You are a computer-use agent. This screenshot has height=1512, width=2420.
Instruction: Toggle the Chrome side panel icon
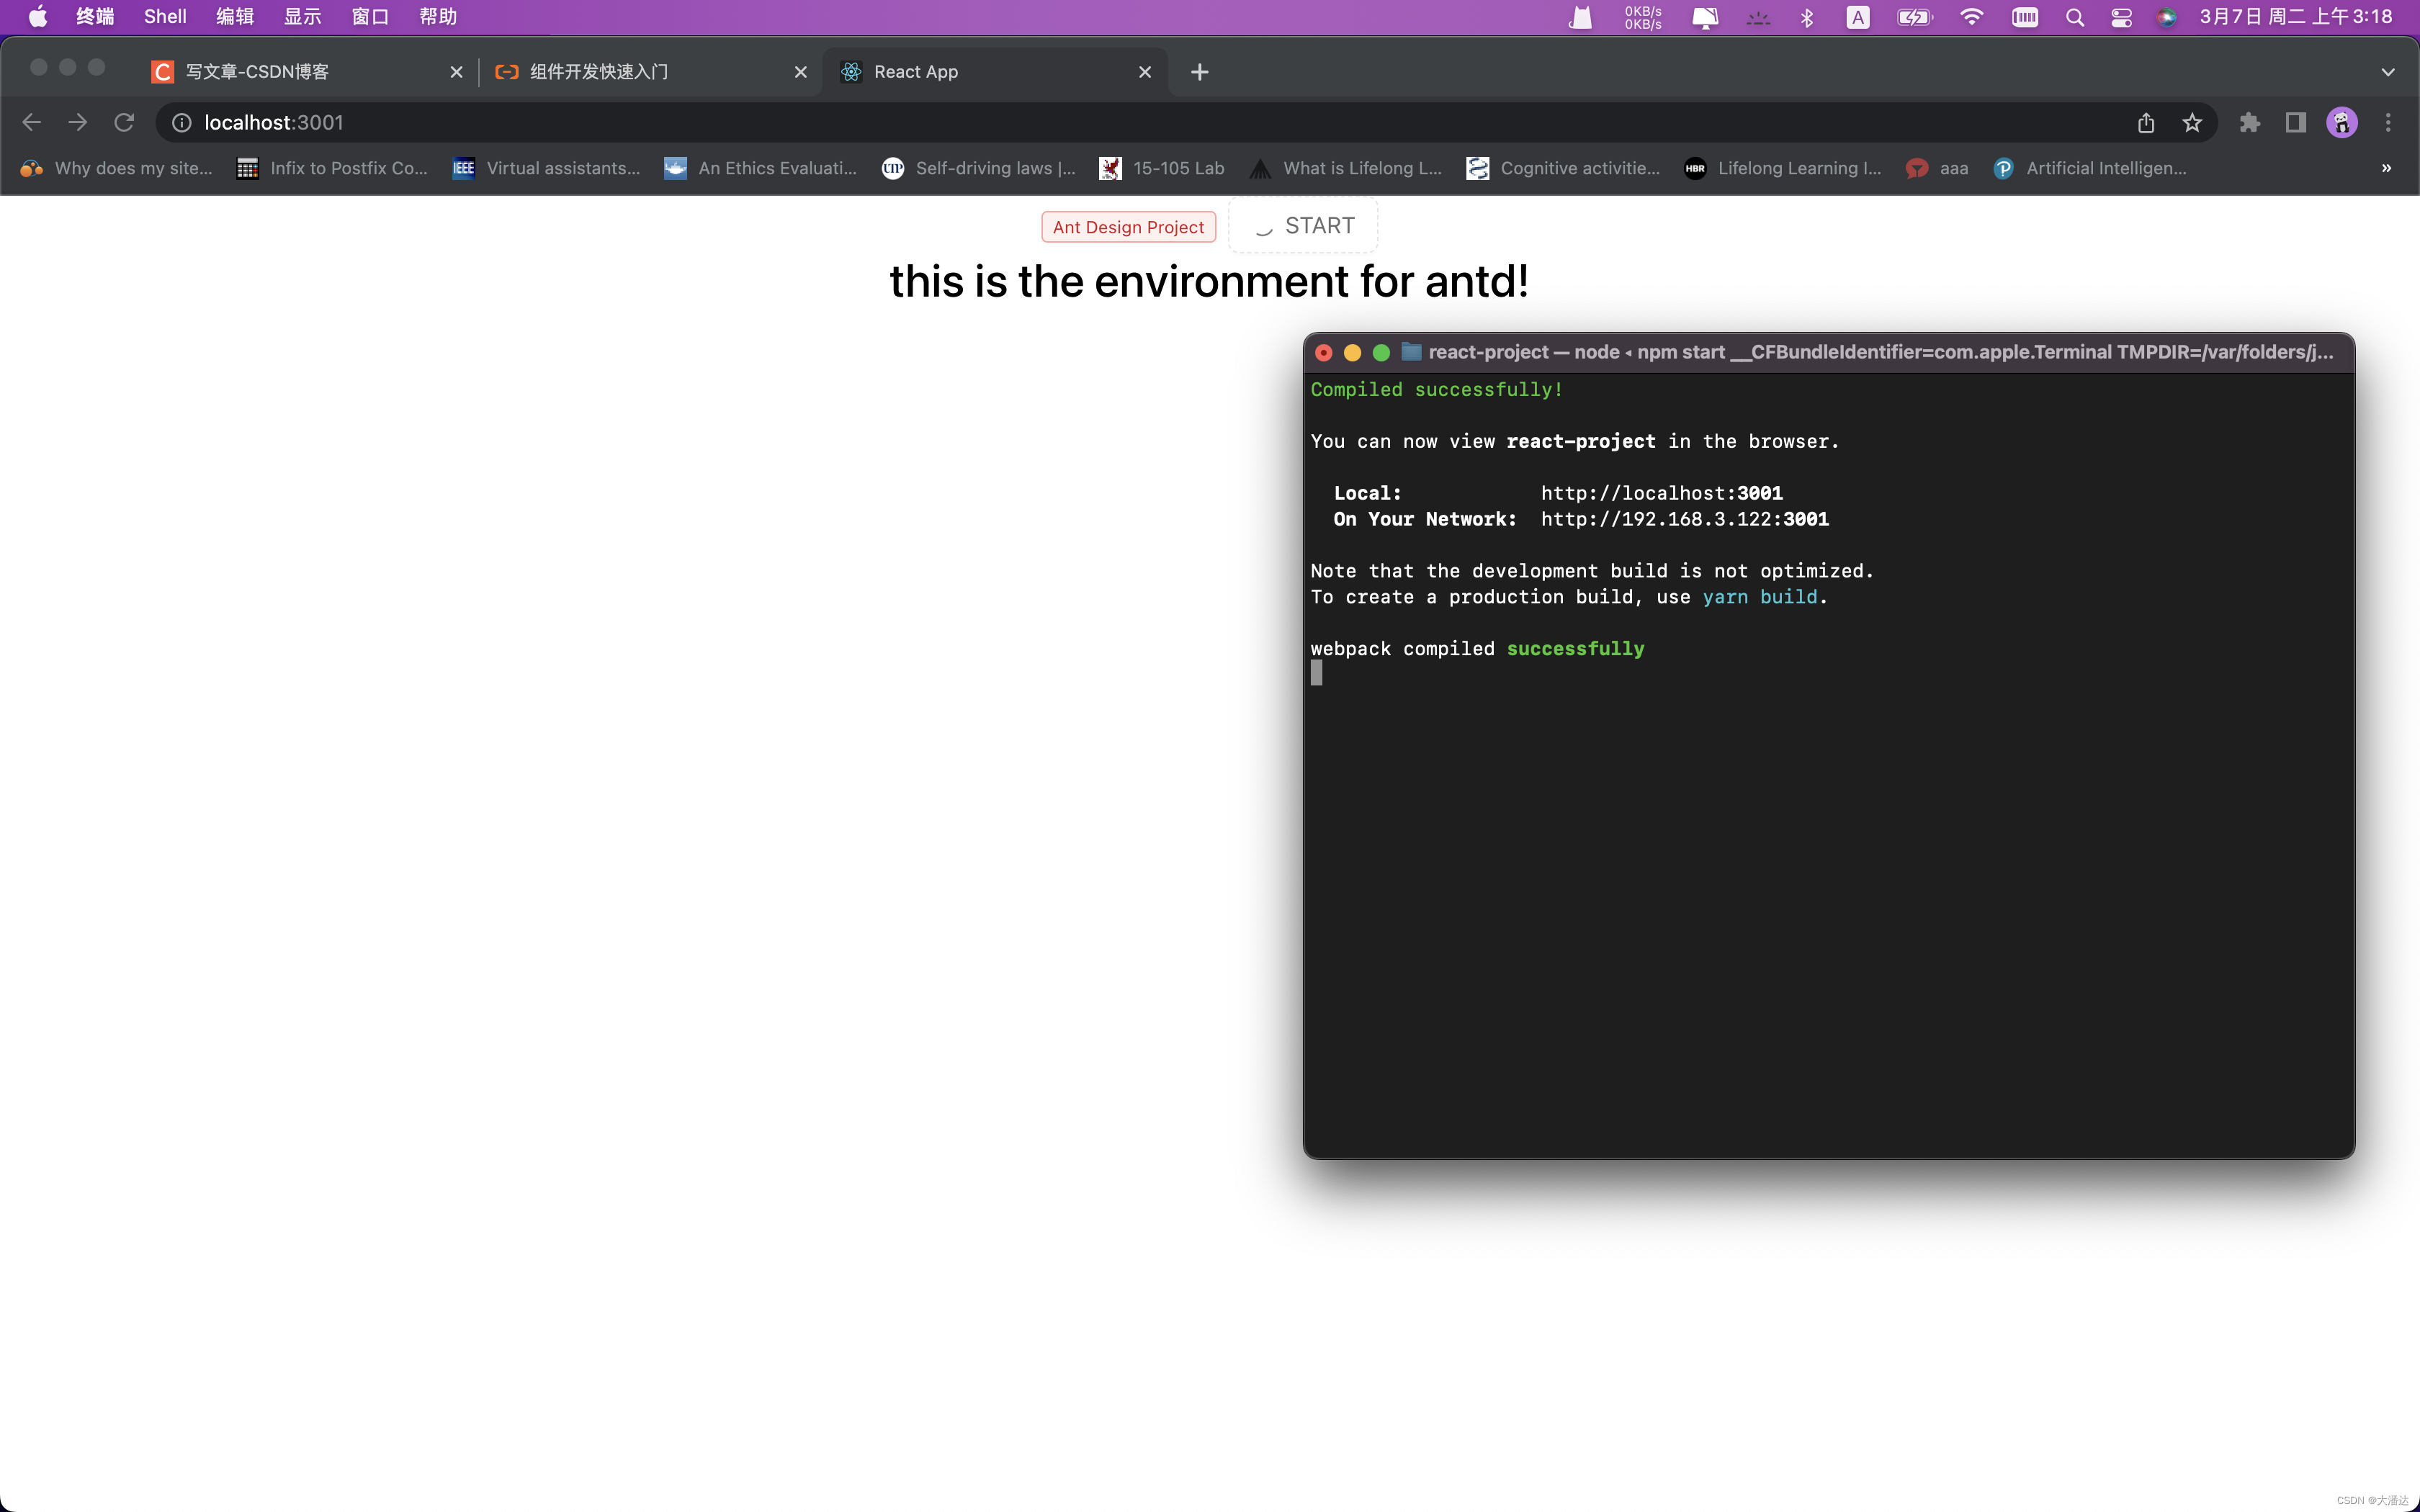click(2295, 122)
